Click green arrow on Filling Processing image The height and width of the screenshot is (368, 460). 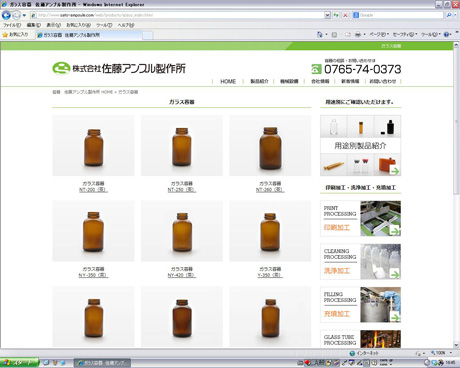click(395, 317)
